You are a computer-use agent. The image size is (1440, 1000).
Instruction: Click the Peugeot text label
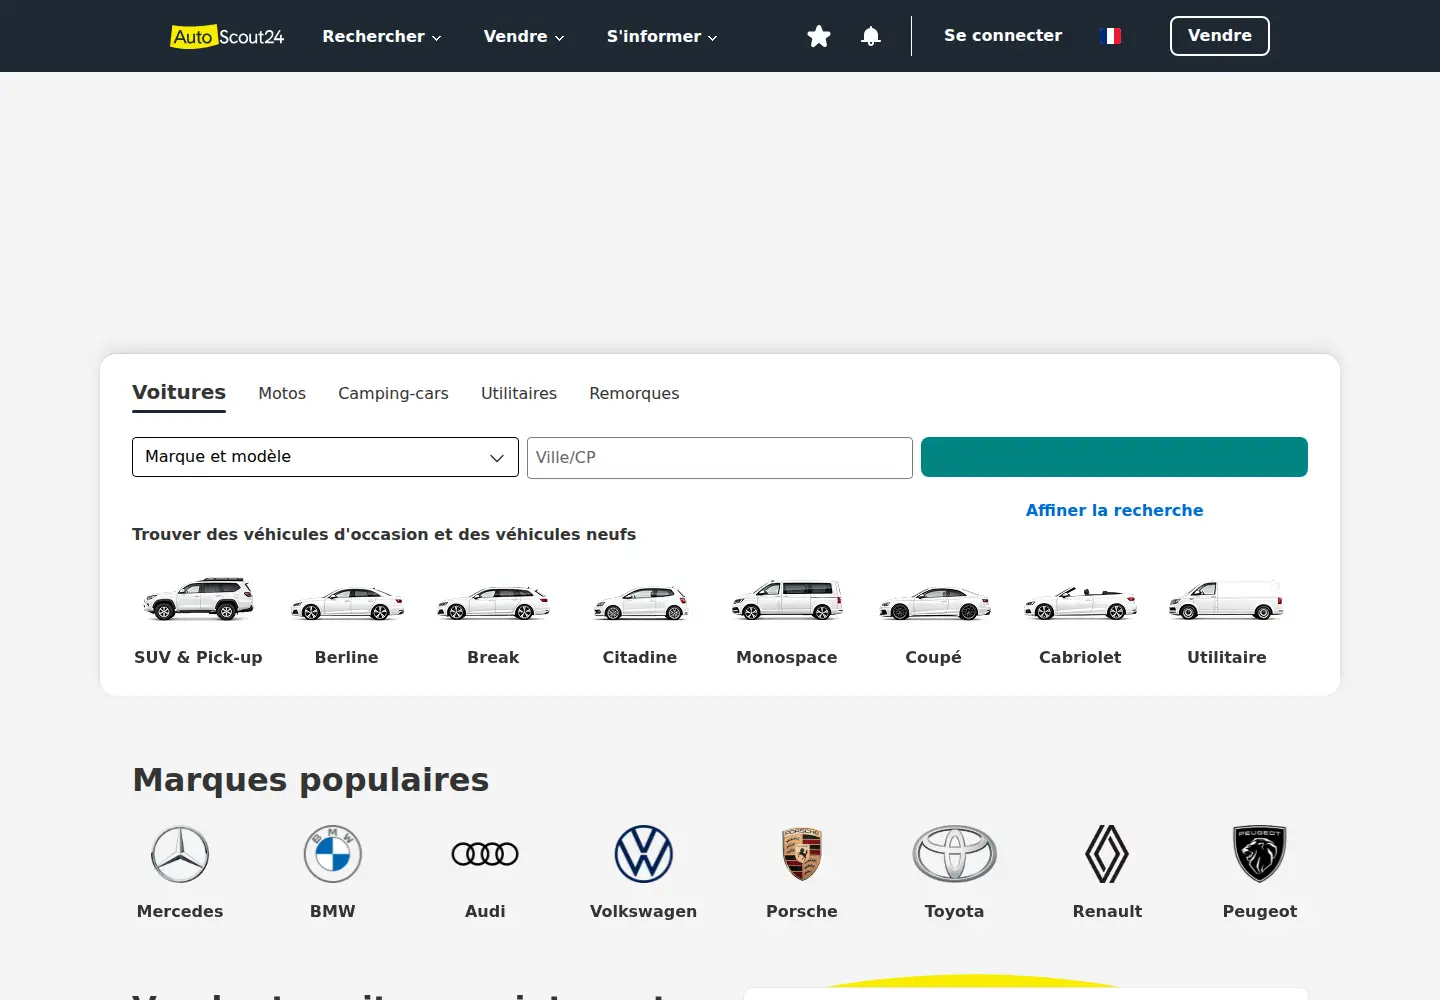pos(1260,911)
